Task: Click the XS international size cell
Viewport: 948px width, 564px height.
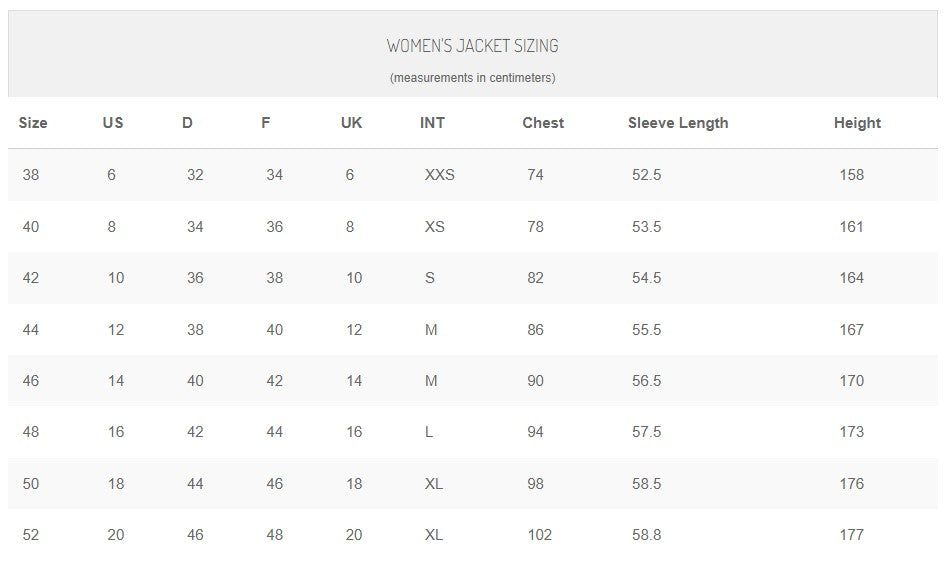Action: click(x=435, y=227)
